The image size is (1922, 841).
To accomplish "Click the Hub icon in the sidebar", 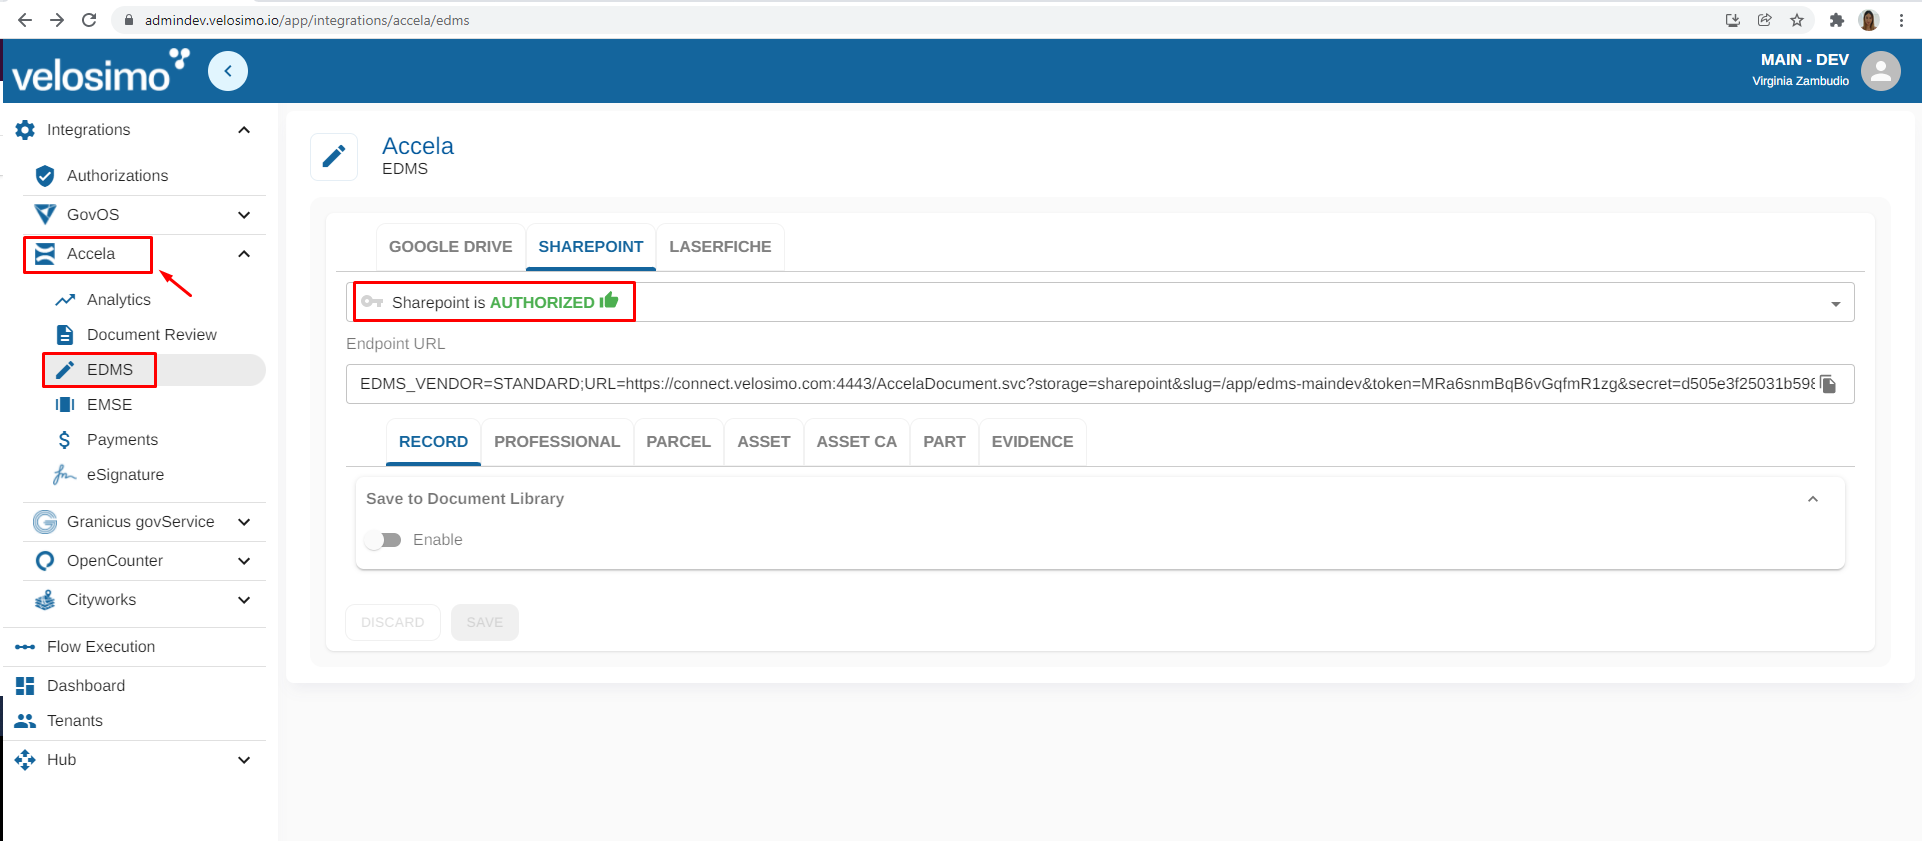I will [25, 760].
